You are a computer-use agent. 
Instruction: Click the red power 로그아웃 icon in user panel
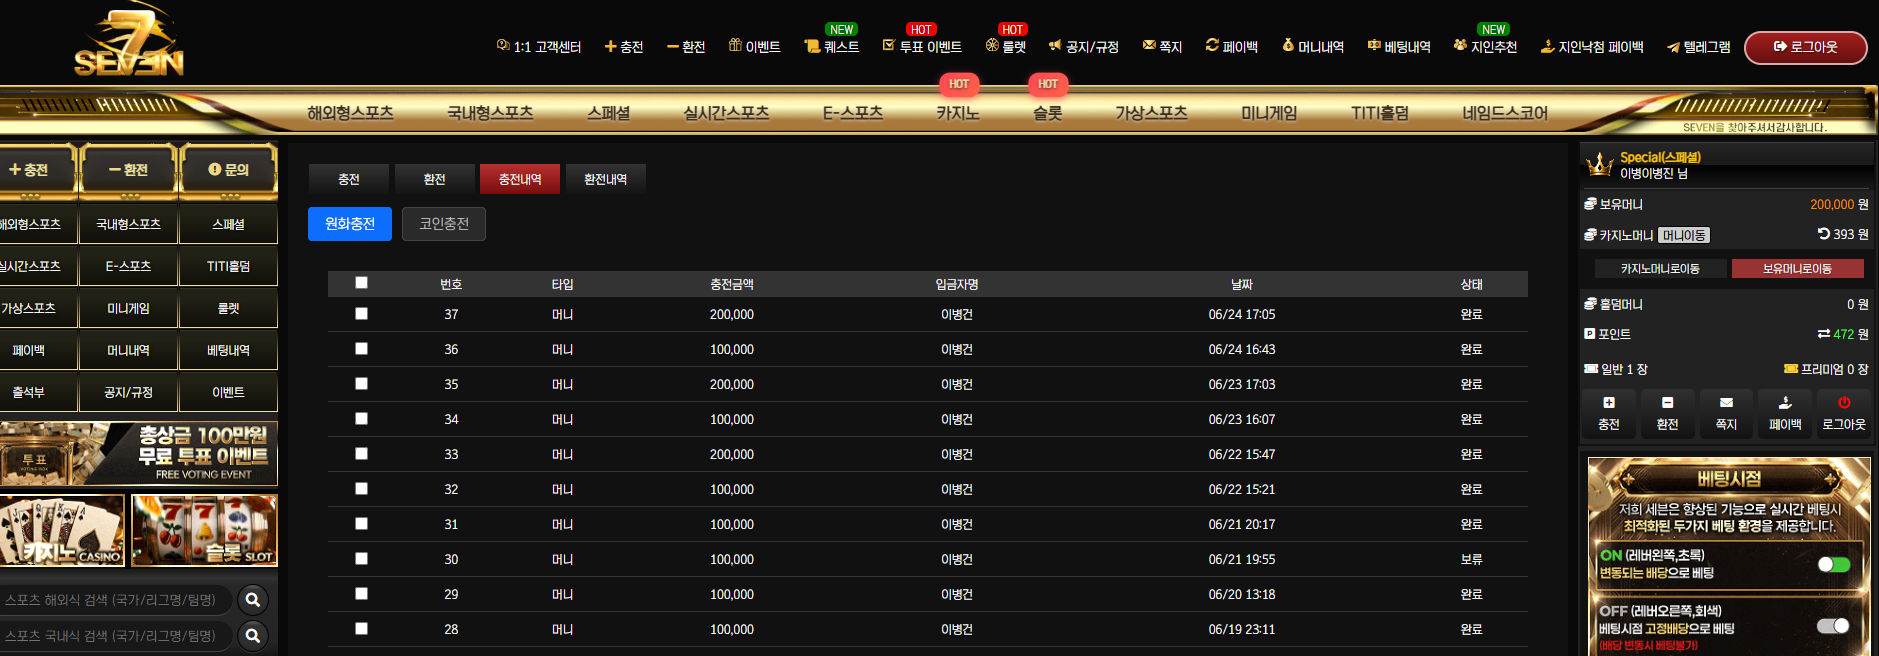1844,403
